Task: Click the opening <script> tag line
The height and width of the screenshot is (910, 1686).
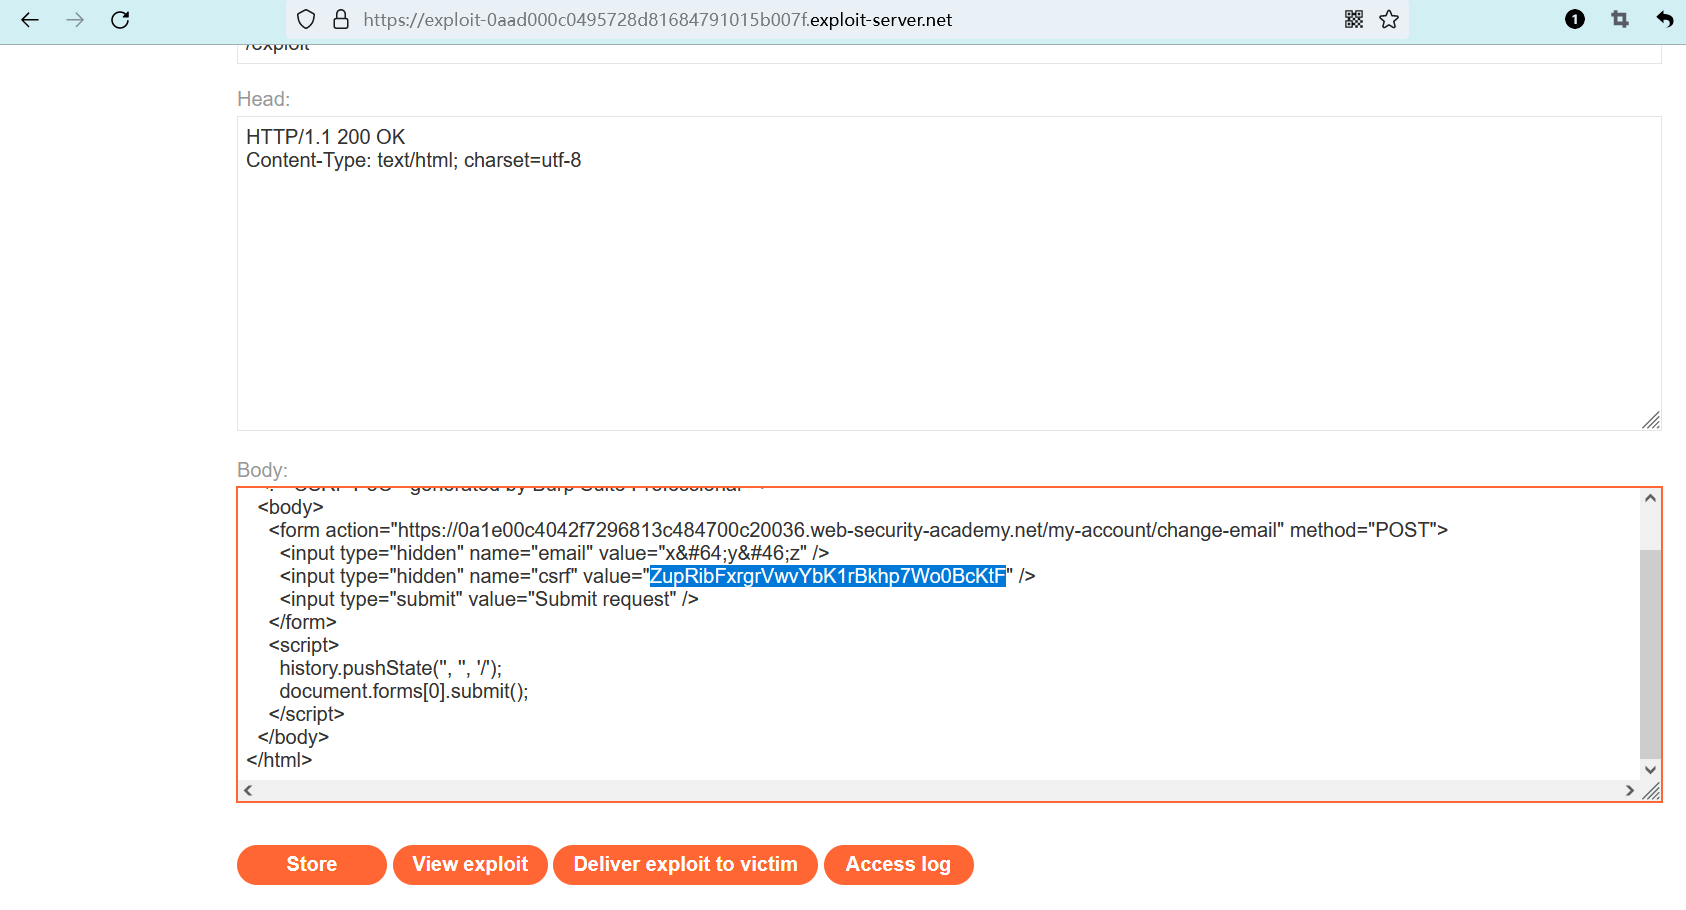Action: coord(304,645)
